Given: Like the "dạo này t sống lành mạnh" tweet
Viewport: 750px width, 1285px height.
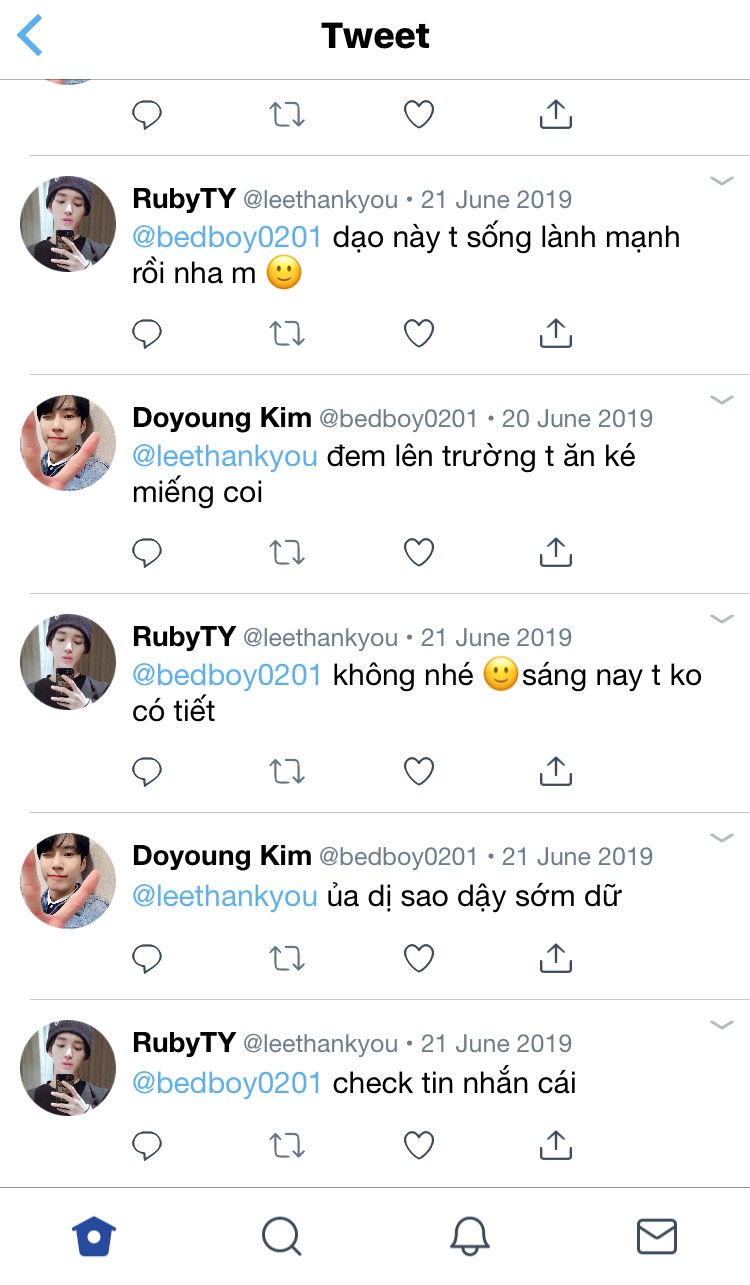Looking at the screenshot, I should pyautogui.click(x=418, y=333).
